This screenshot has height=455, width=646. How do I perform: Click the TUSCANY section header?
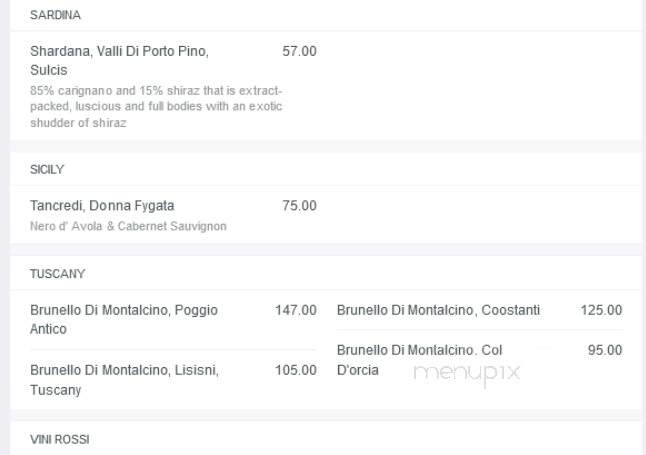pos(57,274)
